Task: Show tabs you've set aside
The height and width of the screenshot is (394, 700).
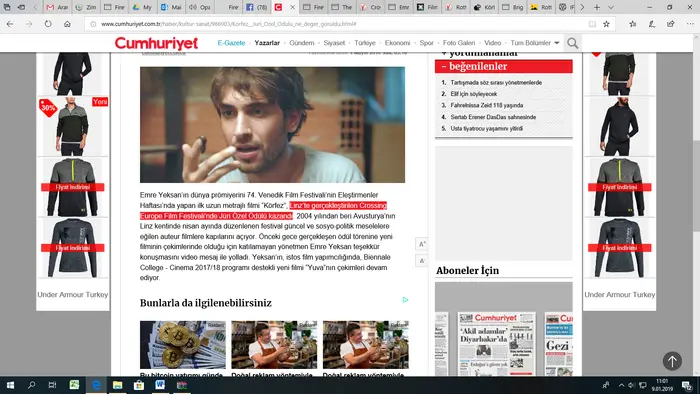Action: point(7,7)
